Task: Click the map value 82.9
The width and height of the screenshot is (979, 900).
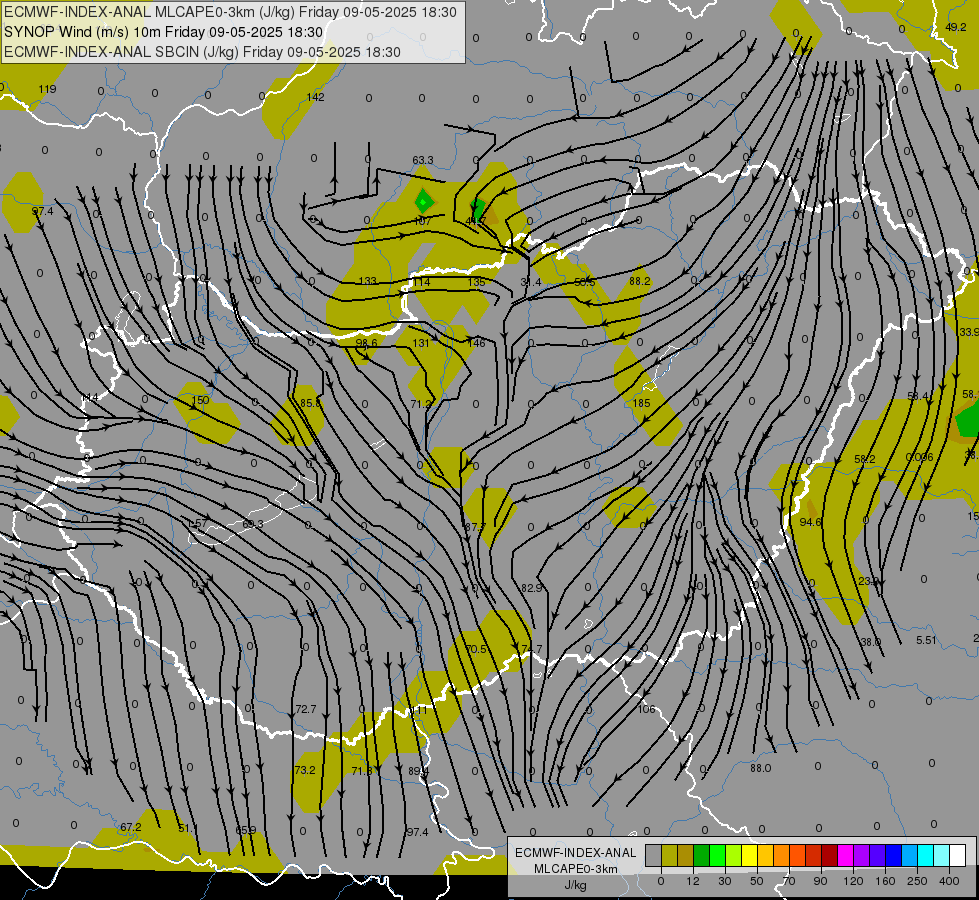Action: coord(531,588)
